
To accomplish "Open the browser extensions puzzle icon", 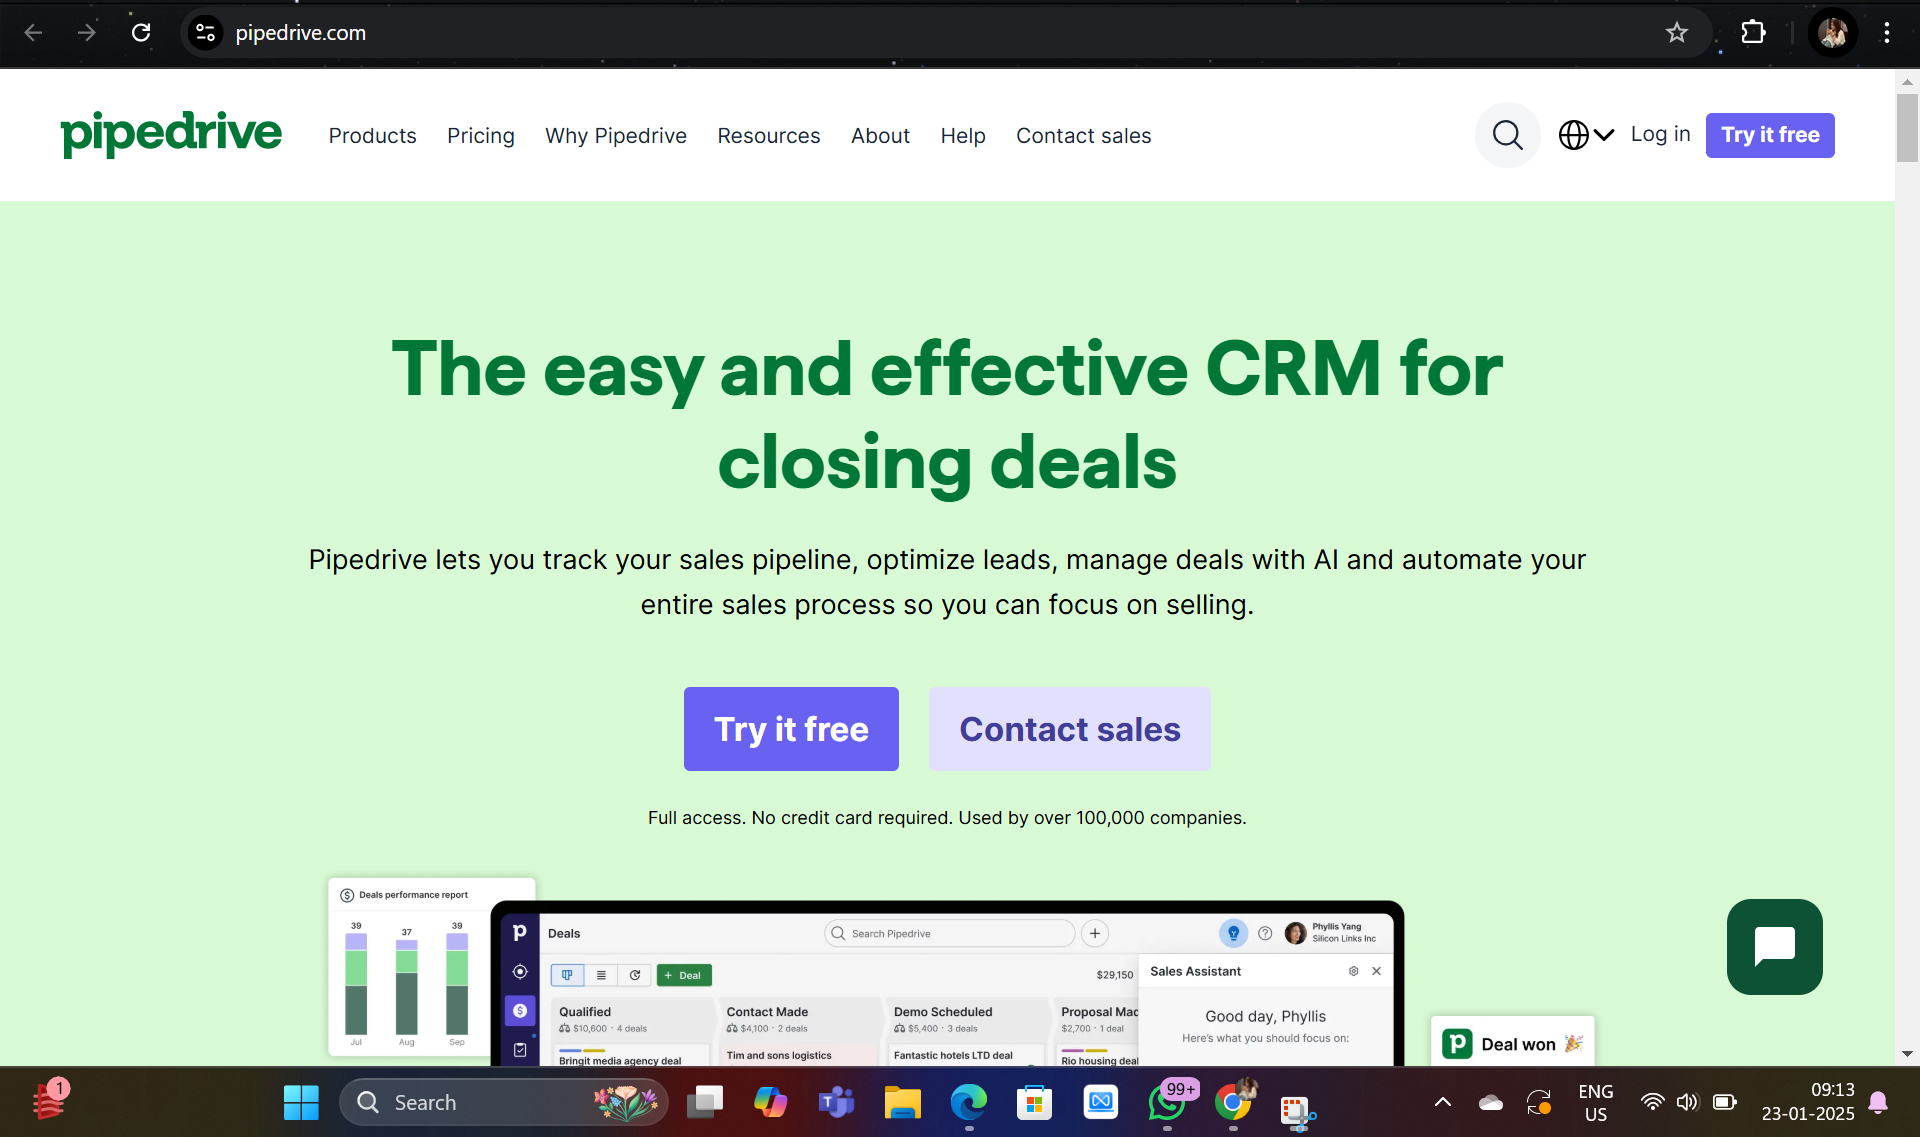I will click(x=1753, y=33).
